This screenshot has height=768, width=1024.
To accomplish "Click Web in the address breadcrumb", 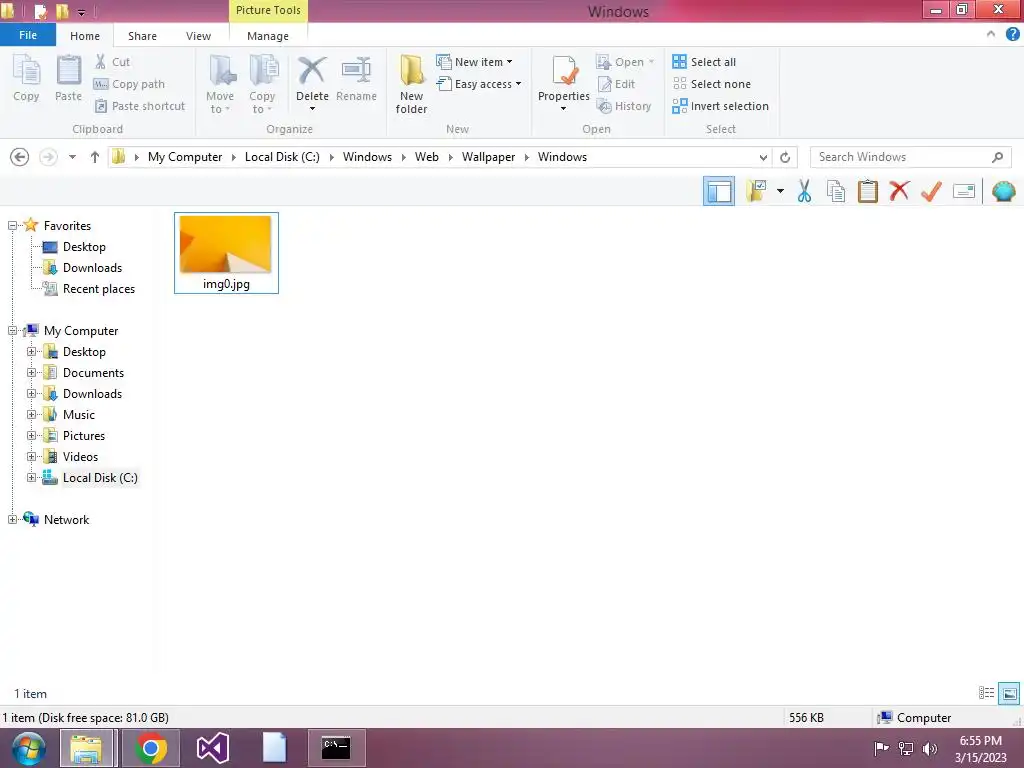I will point(426,157).
